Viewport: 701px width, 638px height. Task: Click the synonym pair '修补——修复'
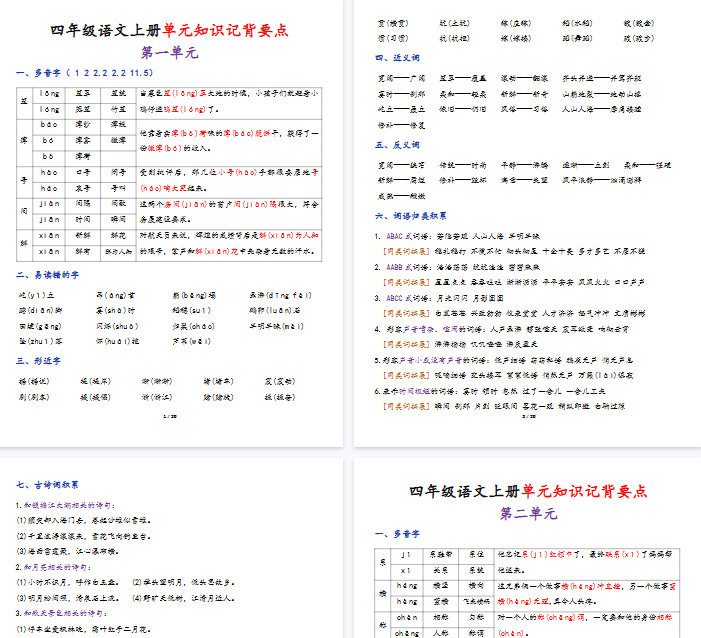coord(401,125)
